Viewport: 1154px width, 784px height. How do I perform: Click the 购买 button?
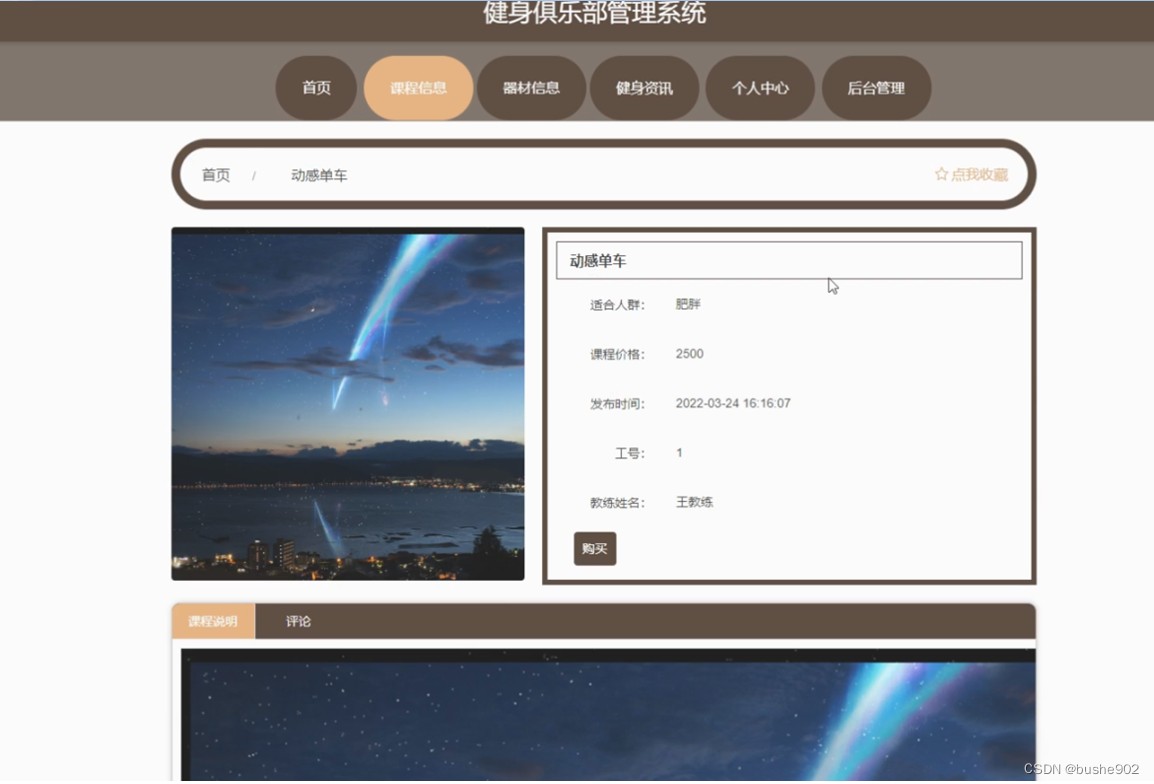(x=595, y=548)
